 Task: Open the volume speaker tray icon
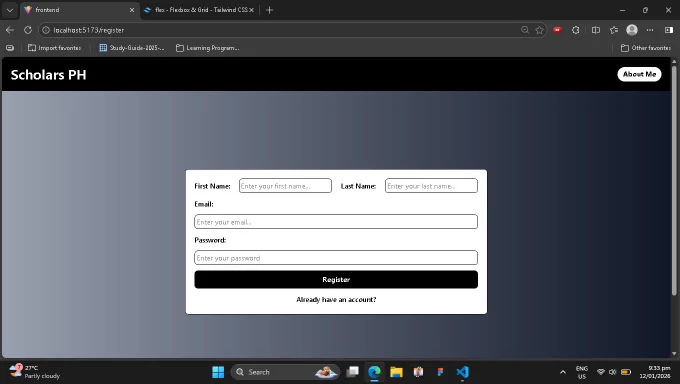coord(612,372)
